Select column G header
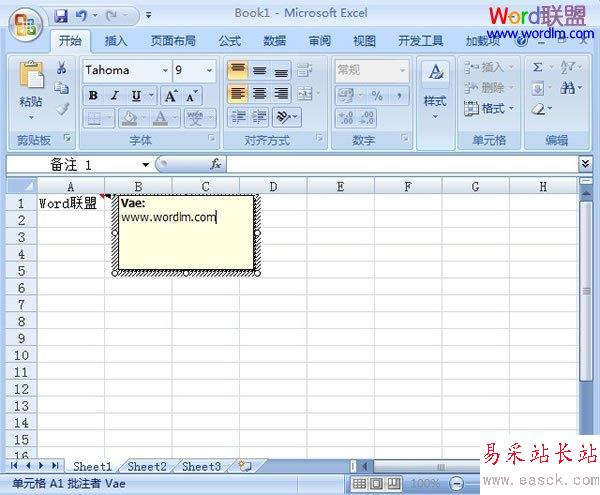600x495 pixels. click(476, 186)
